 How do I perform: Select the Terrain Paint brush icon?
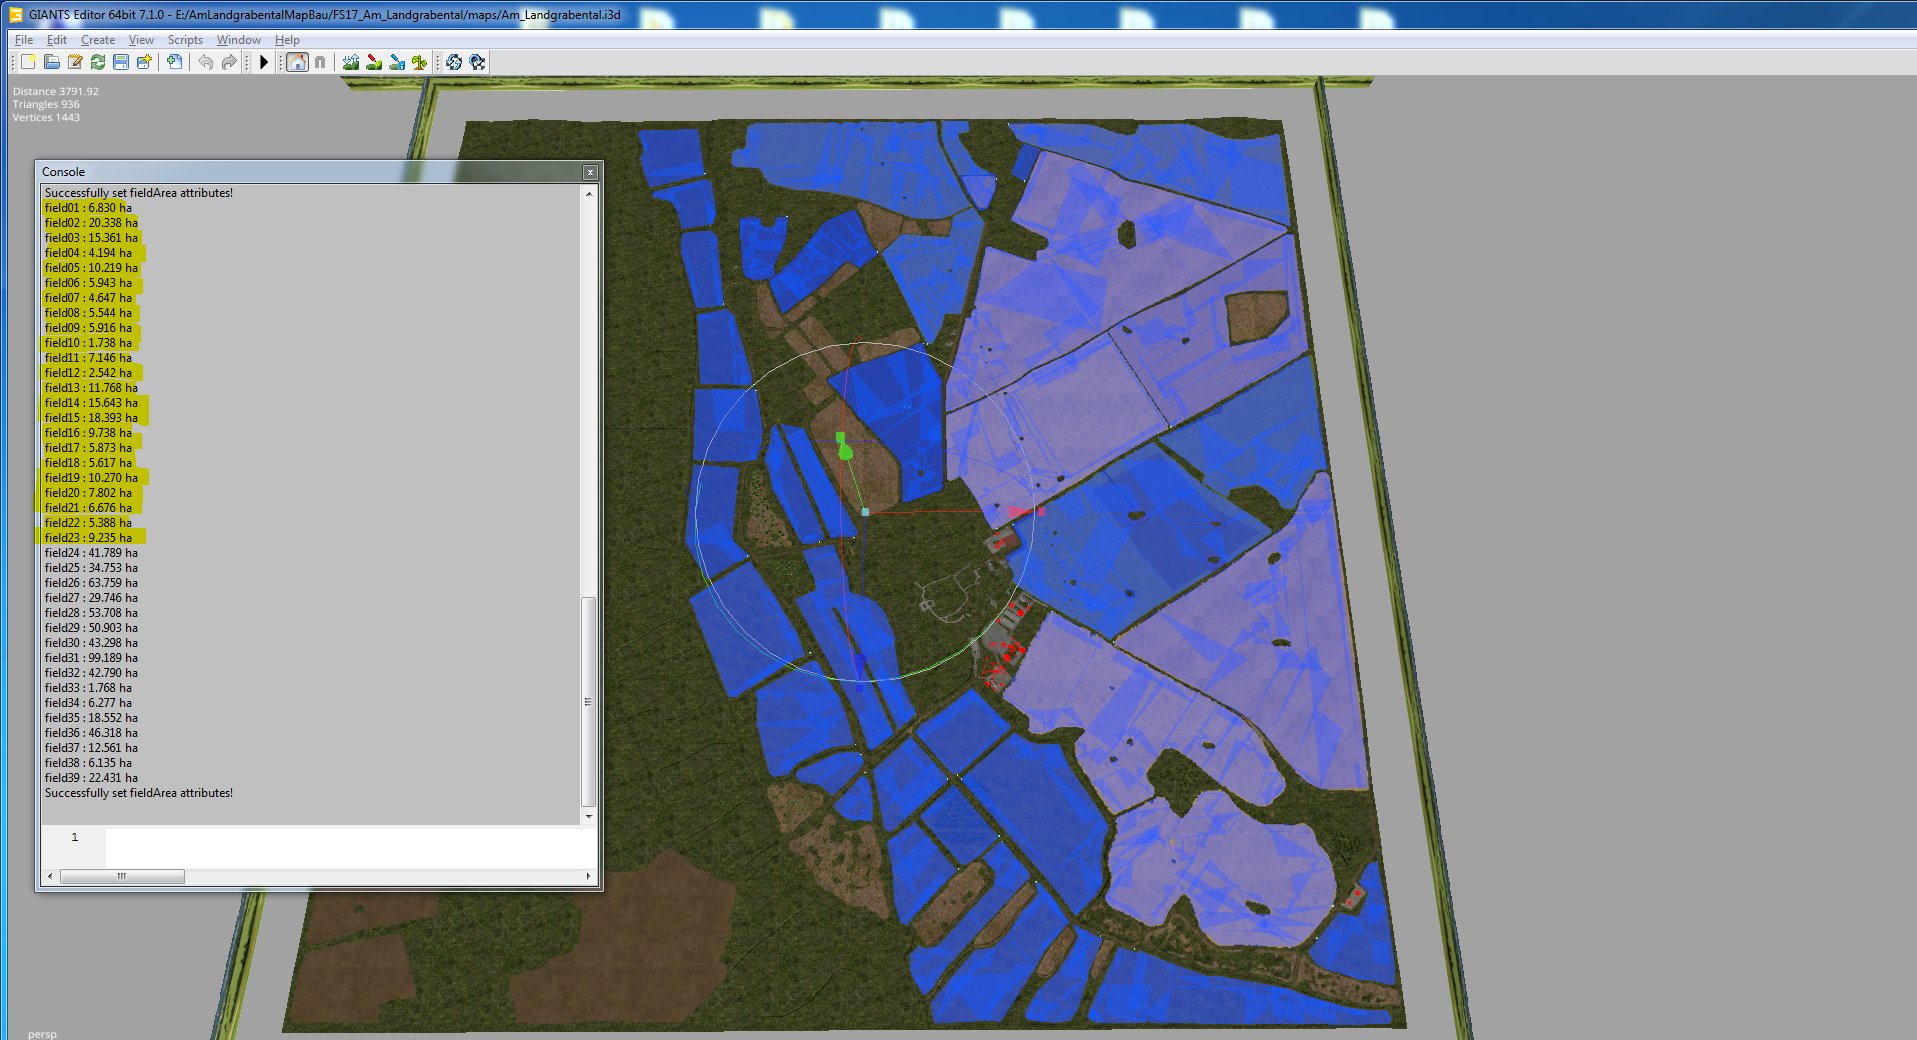pyautogui.click(x=373, y=62)
